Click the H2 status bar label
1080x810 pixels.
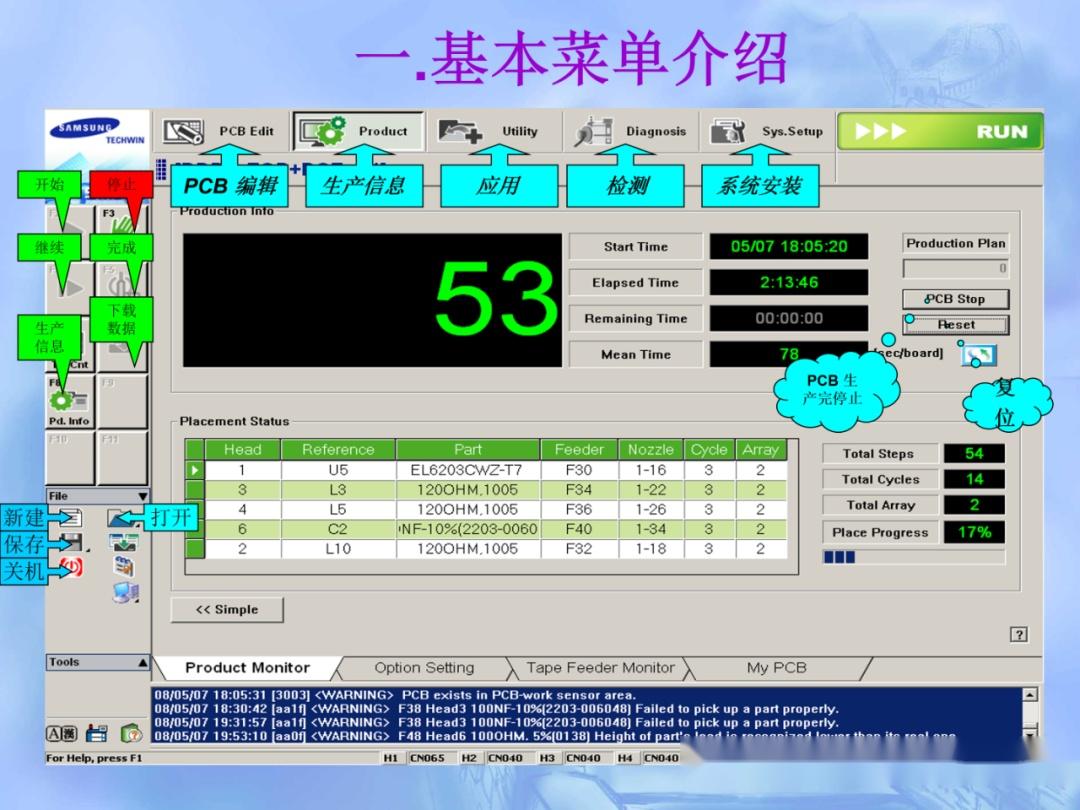468,758
